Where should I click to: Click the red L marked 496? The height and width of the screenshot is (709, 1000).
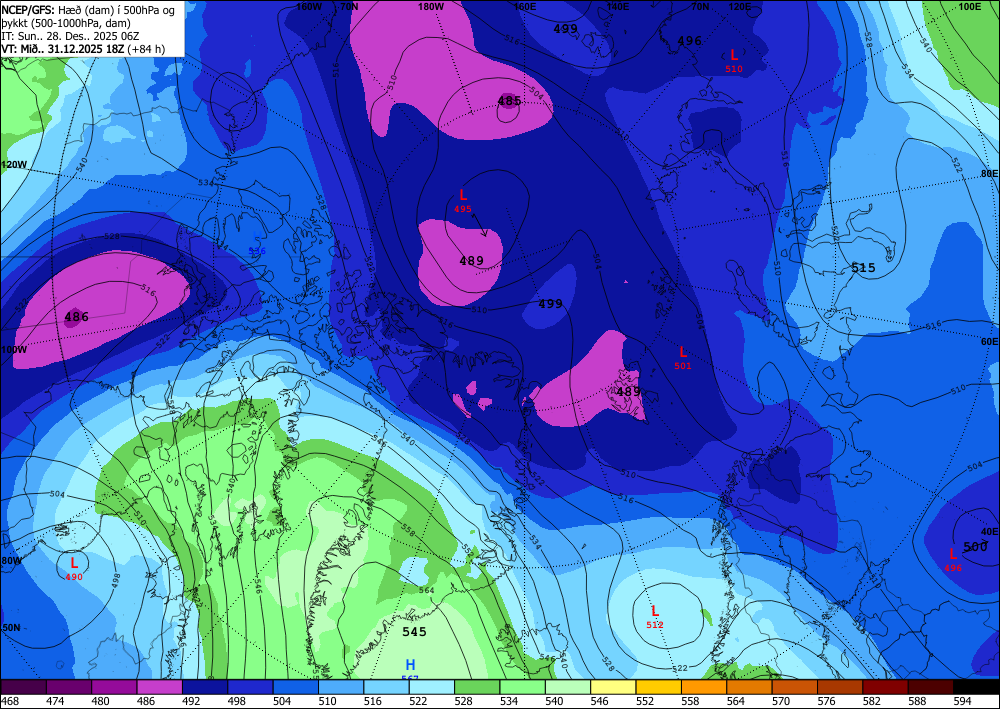click(953, 554)
